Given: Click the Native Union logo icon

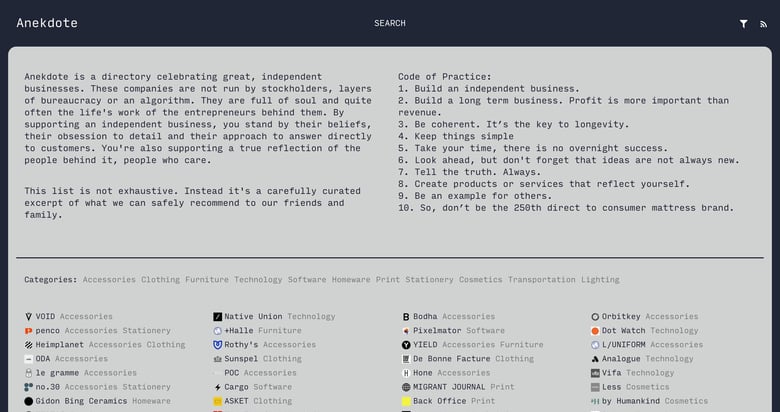Looking at the screenshot, I should point(217,317).
